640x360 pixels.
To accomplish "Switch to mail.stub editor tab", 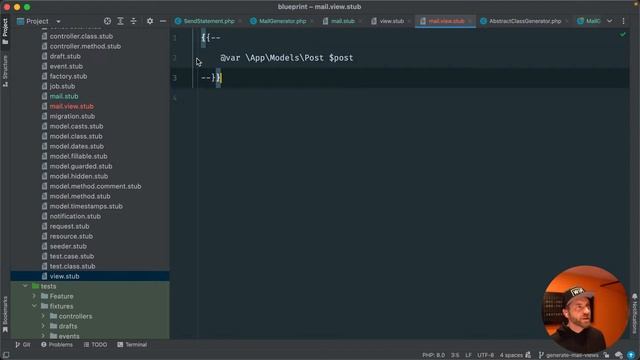I will pos(342,21).
